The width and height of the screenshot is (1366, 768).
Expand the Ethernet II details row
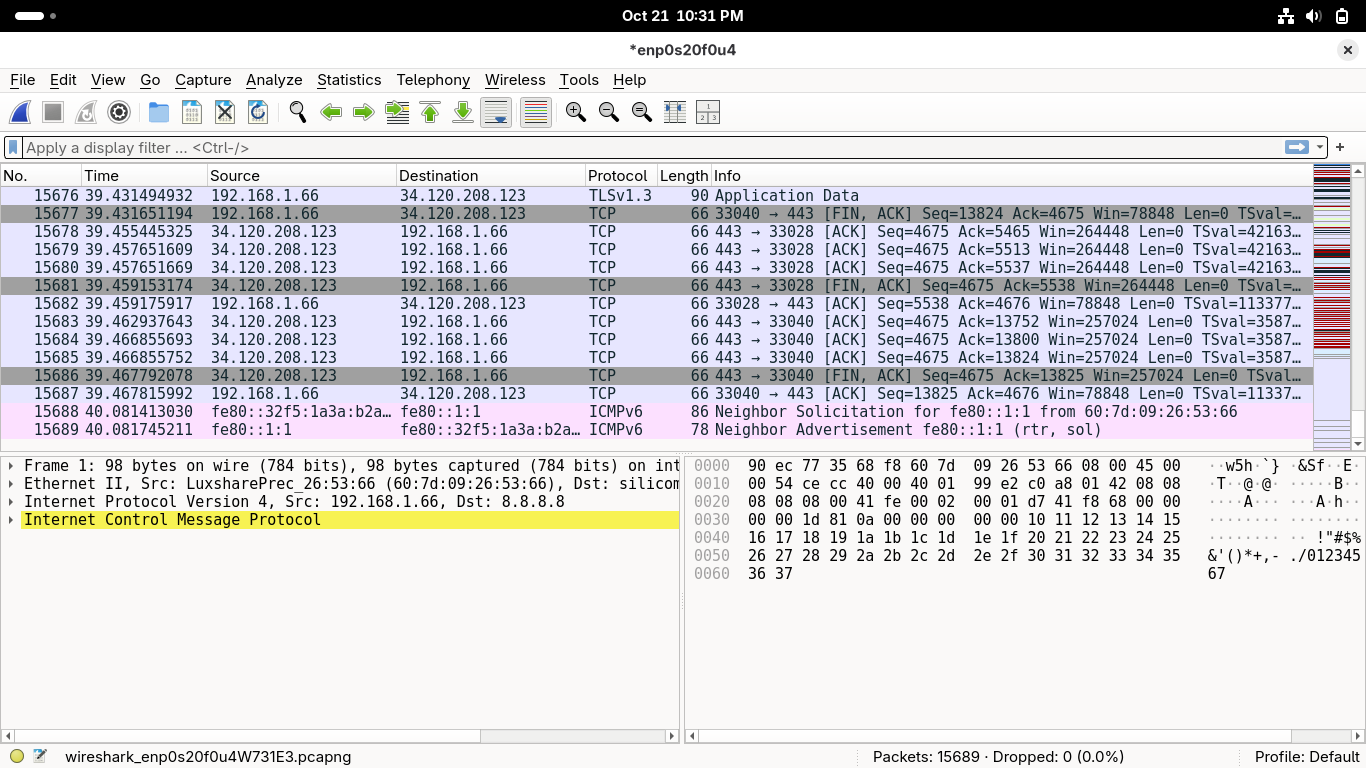point(11,484)
